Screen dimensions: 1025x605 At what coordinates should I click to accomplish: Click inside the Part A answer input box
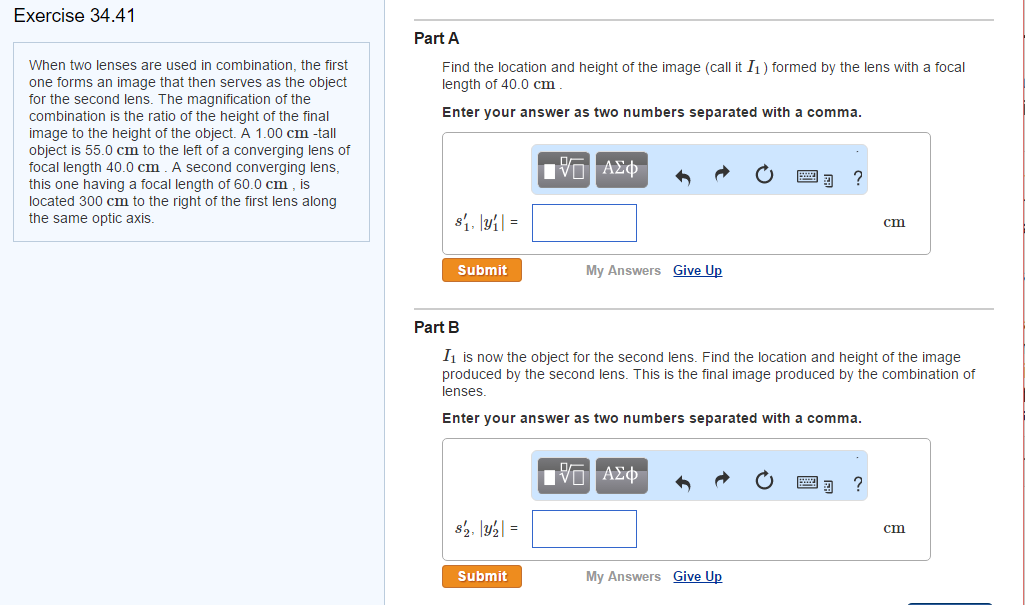tap(584, 222)
